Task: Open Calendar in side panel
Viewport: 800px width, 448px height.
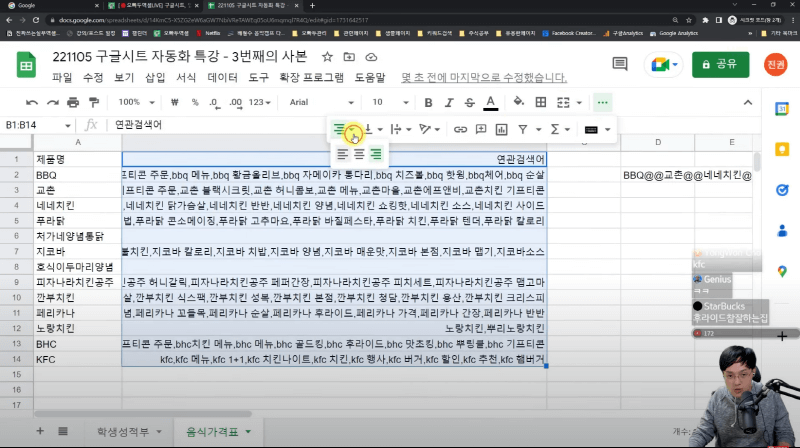Action: pos(782,109)
